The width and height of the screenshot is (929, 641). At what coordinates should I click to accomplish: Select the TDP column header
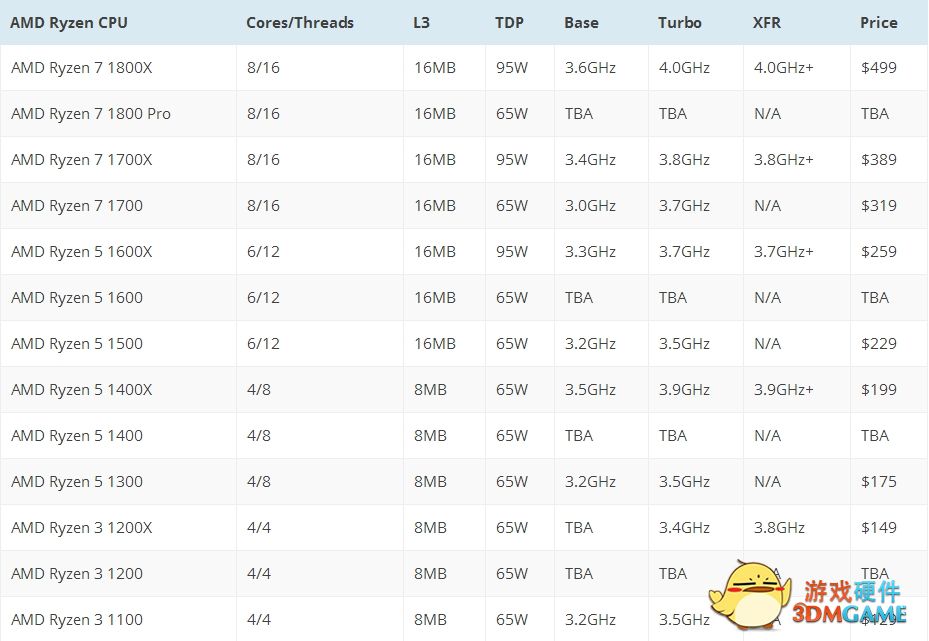pyautogui.click(x=509, y=22)
